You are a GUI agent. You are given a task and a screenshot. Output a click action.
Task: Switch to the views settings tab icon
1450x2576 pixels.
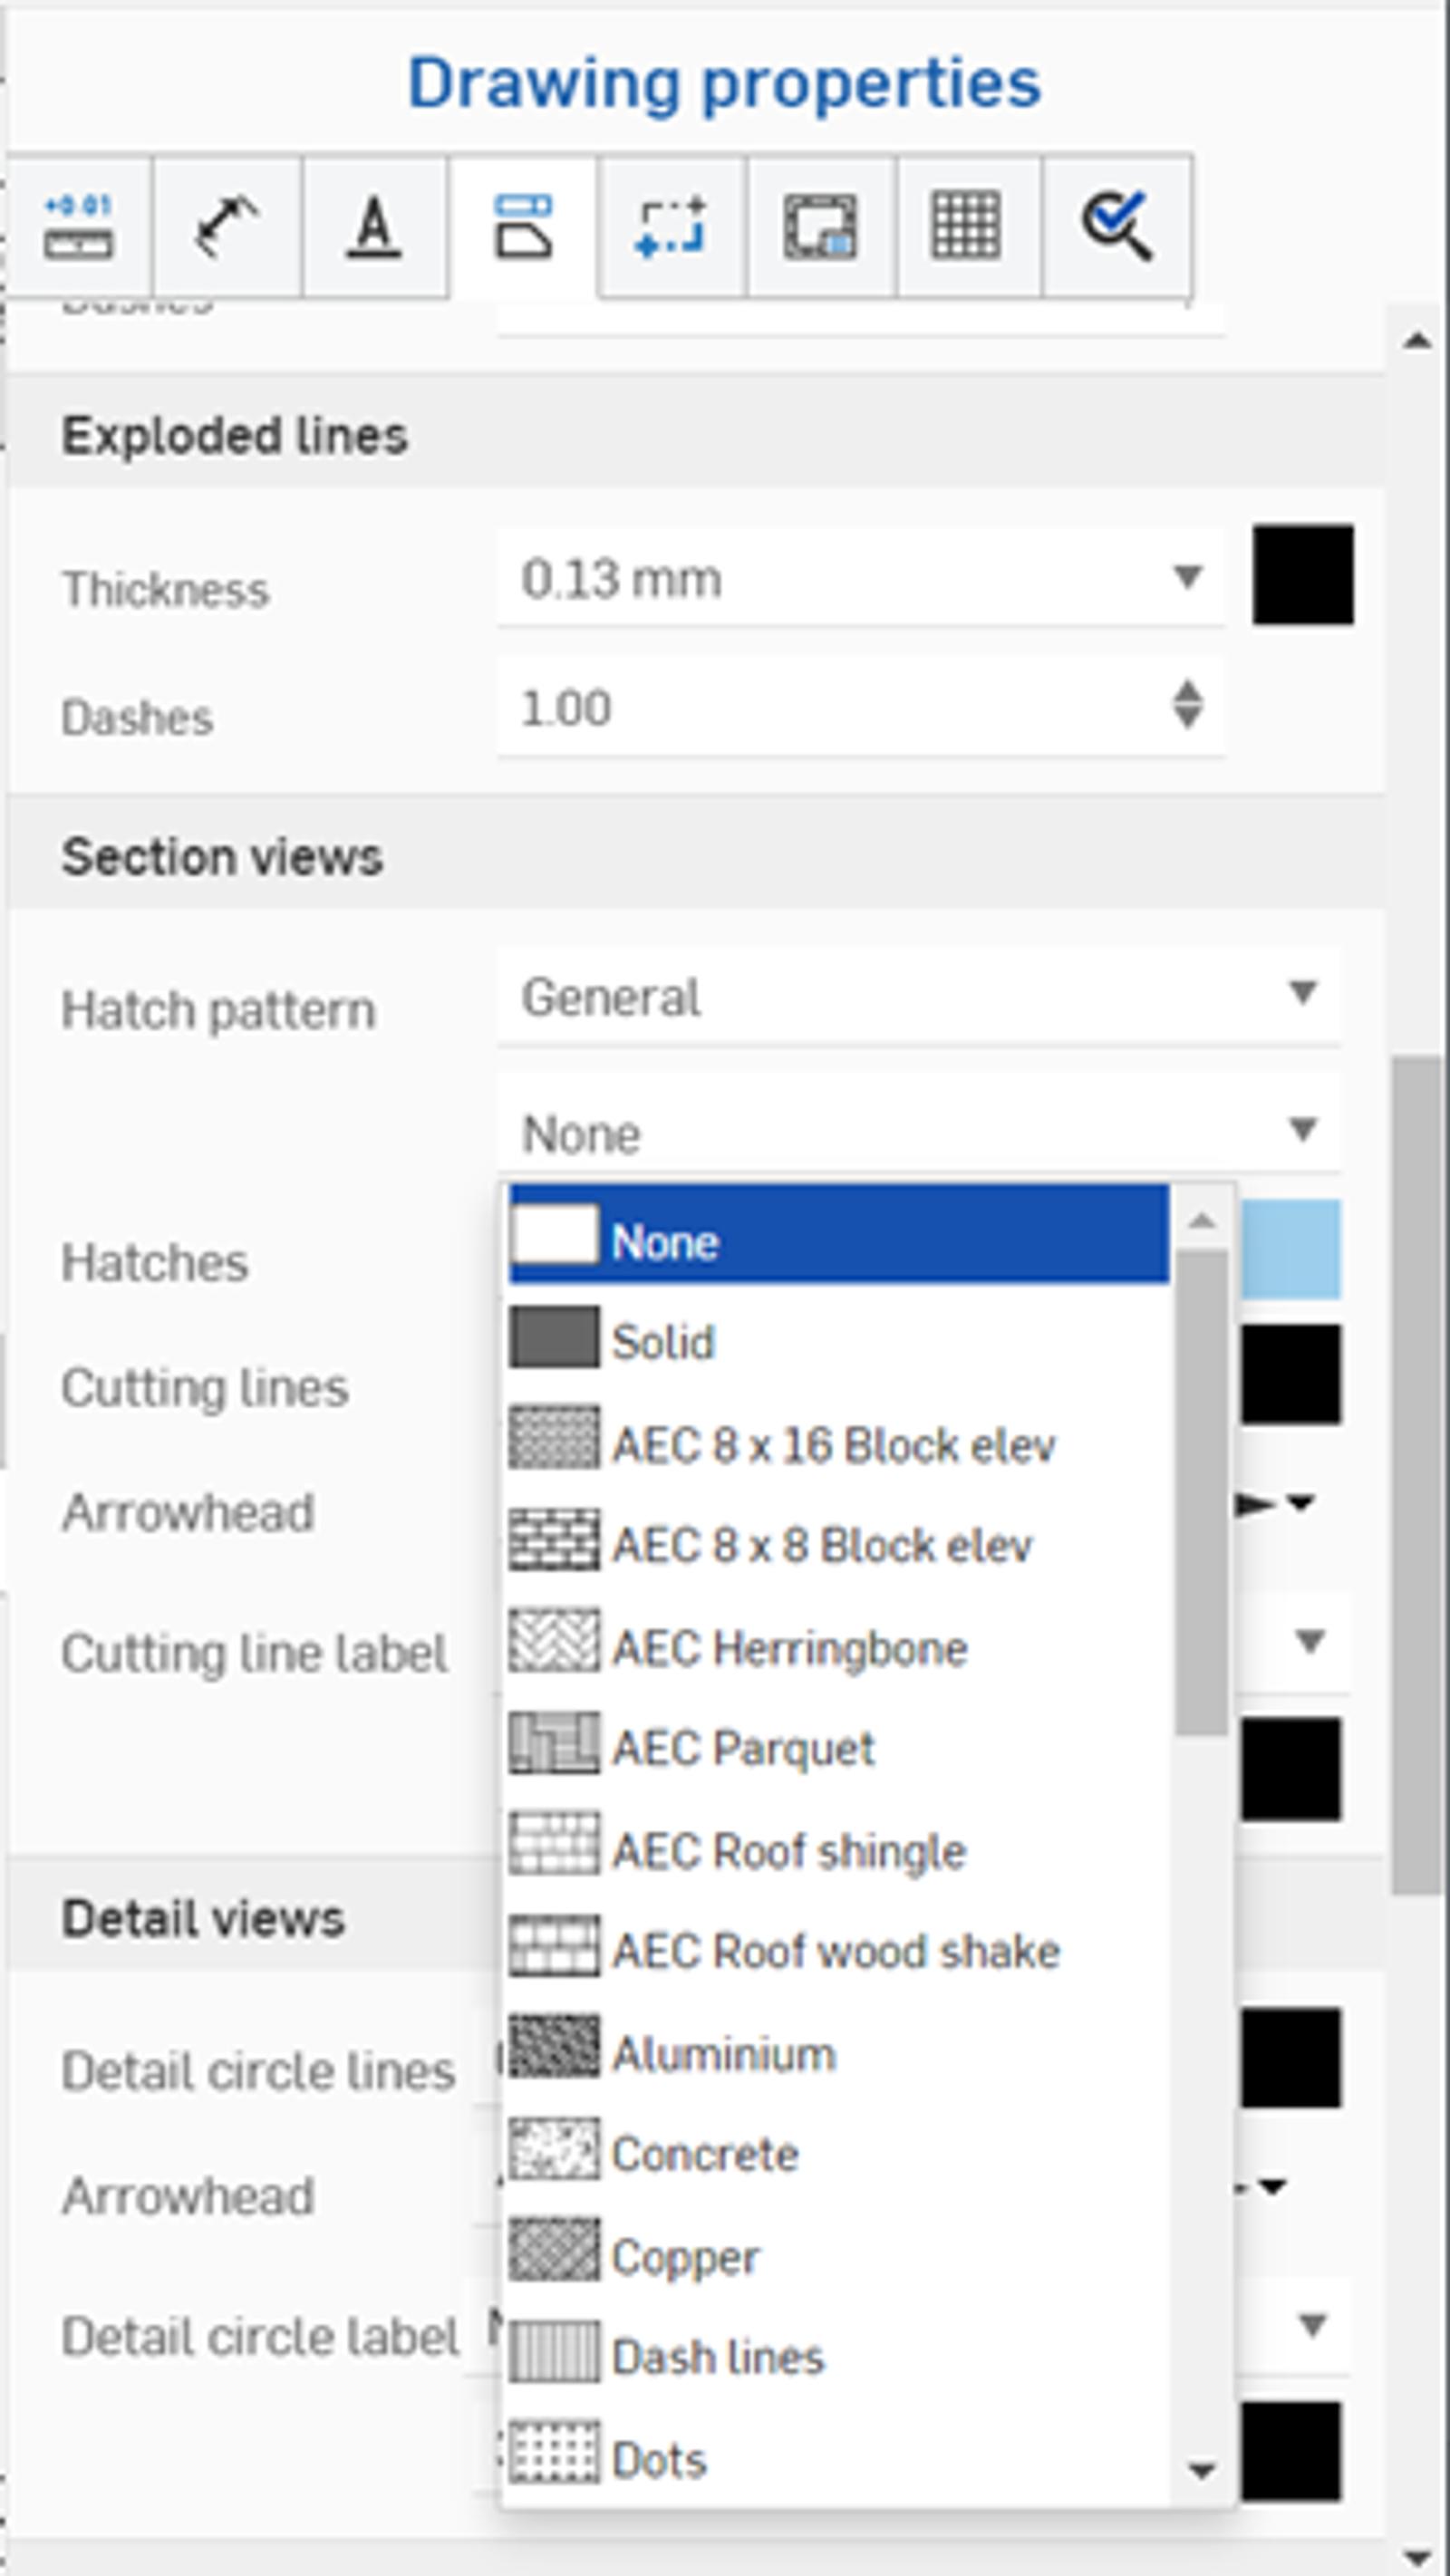point(523,227)
